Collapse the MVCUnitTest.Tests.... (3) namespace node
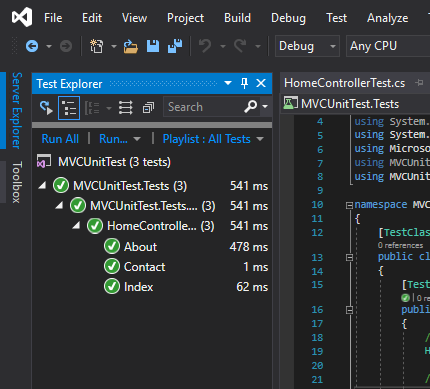The image size is (430, 389). (59, 205)
